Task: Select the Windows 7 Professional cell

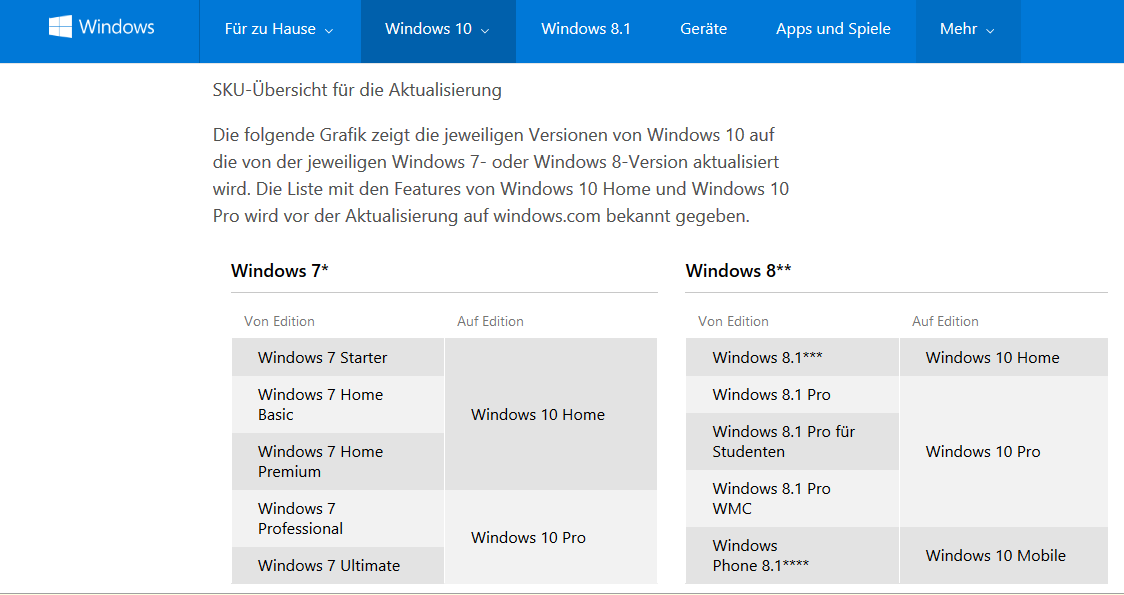Action: pos(338,518)
